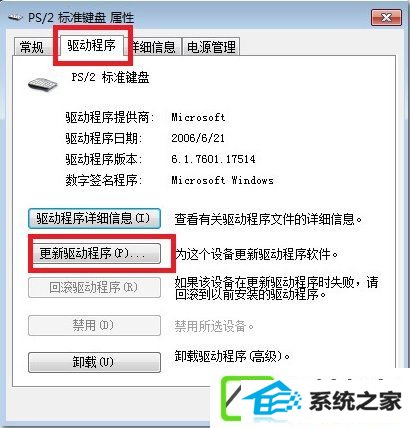The width and height of the screenshot is (410, 428).
Task: Click the 禁用(D) button
Action: (x=94, y=325)
